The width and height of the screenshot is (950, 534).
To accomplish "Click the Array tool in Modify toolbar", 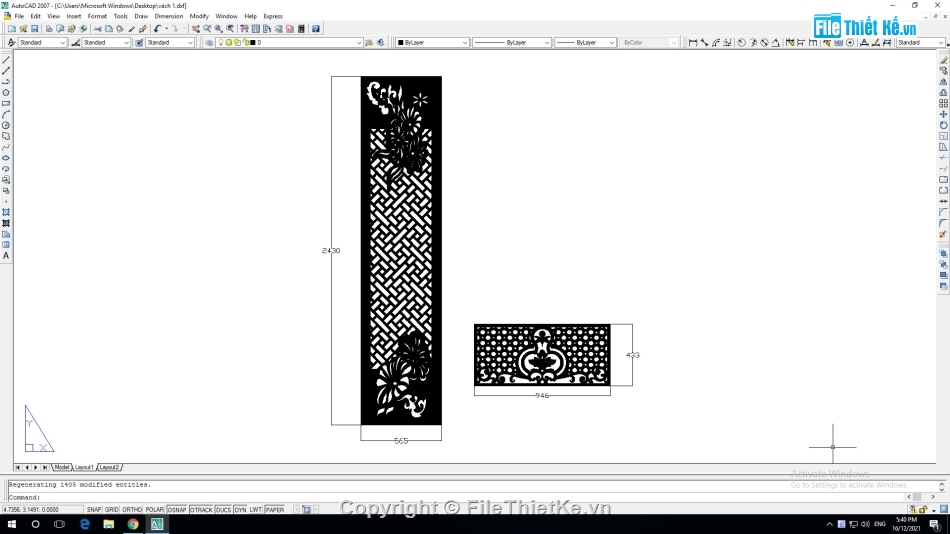I will 943,104.
